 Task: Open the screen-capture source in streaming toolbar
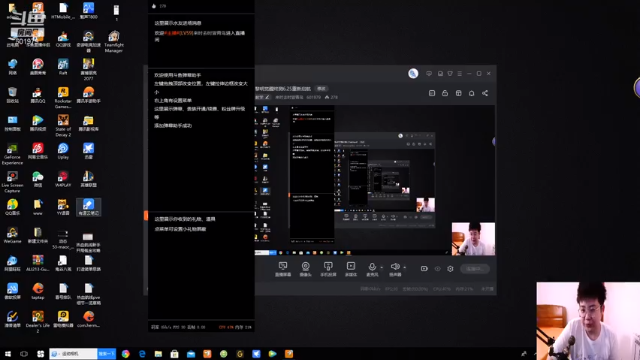click(282, 269)
